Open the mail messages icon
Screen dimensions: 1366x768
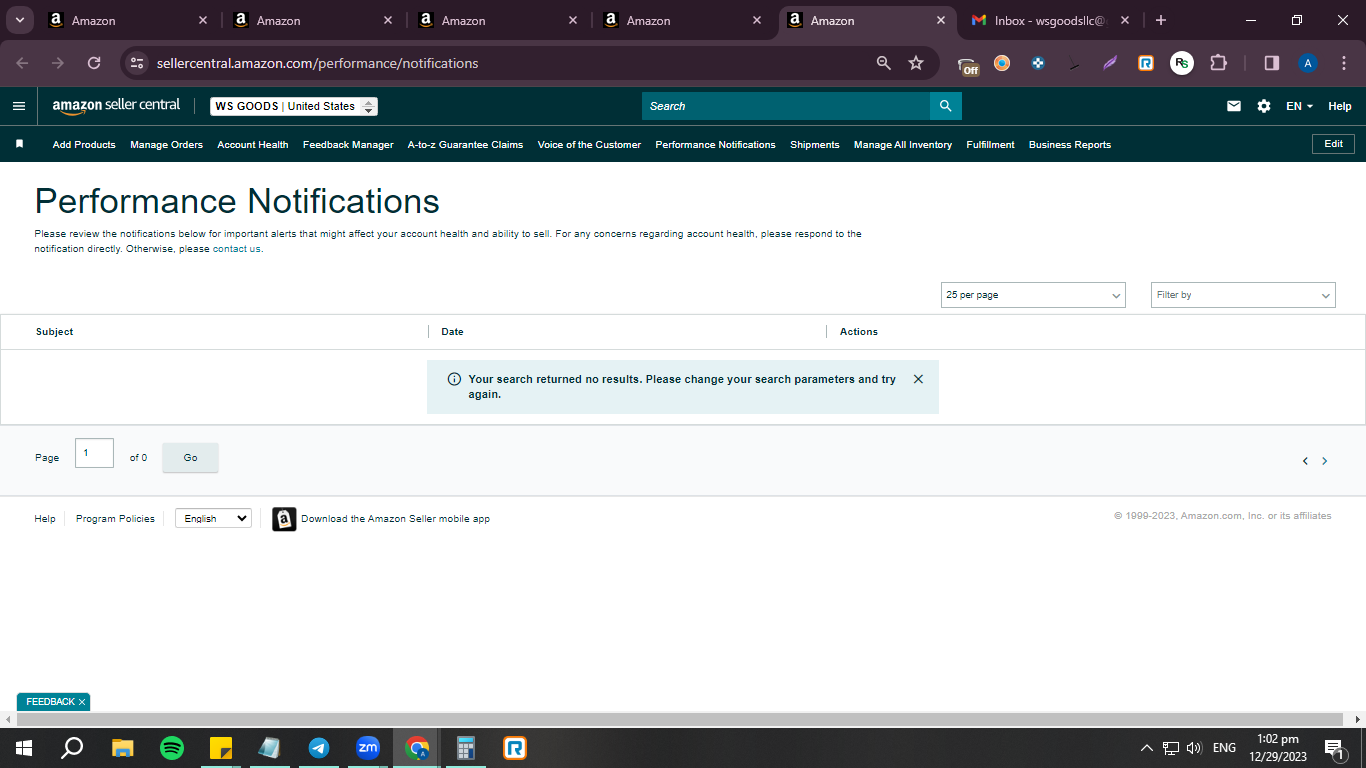(1234, 106)
